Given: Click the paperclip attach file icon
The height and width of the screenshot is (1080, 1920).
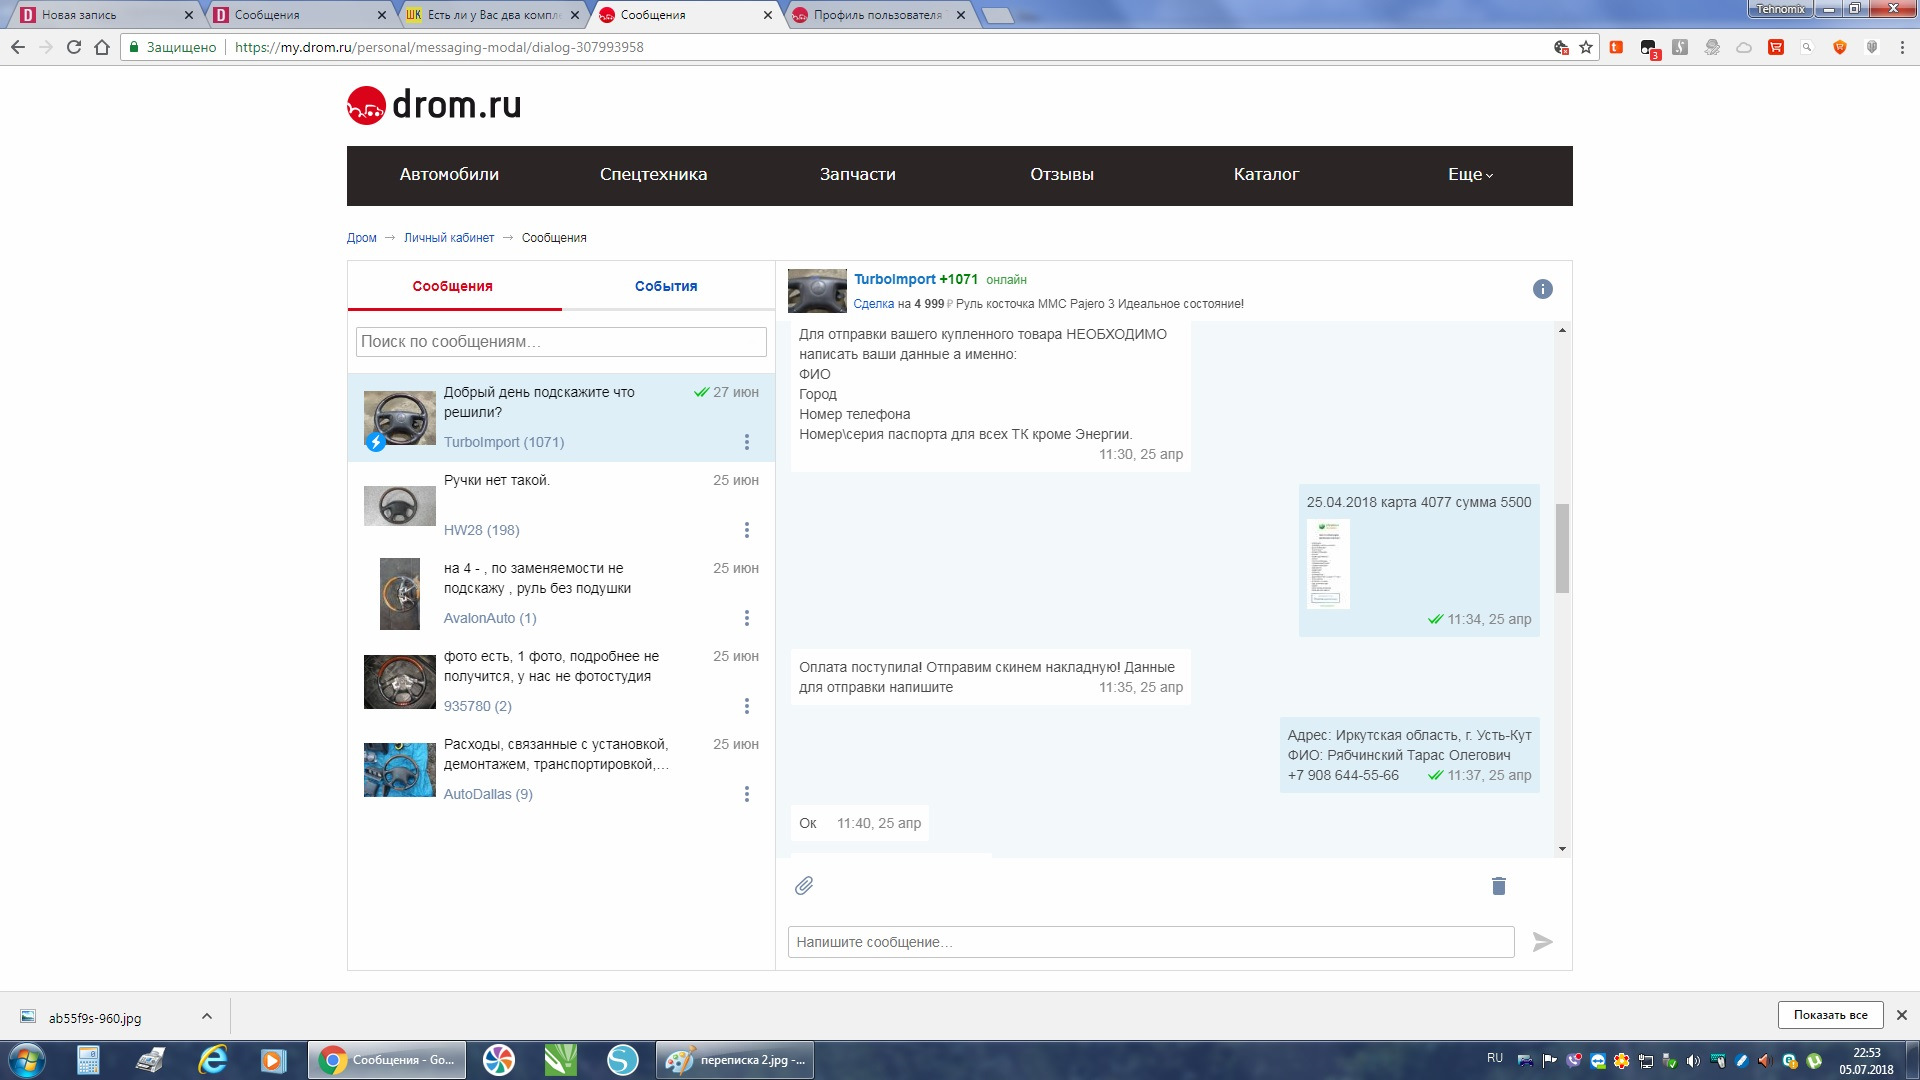Looking at the screenshot, I should click(x=804, y=886).
